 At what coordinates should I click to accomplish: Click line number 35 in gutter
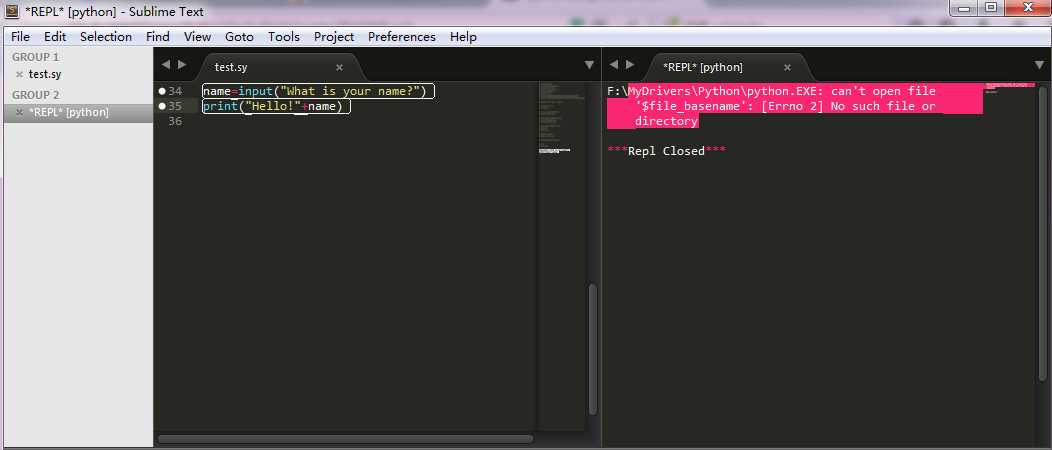click(175, 107)
